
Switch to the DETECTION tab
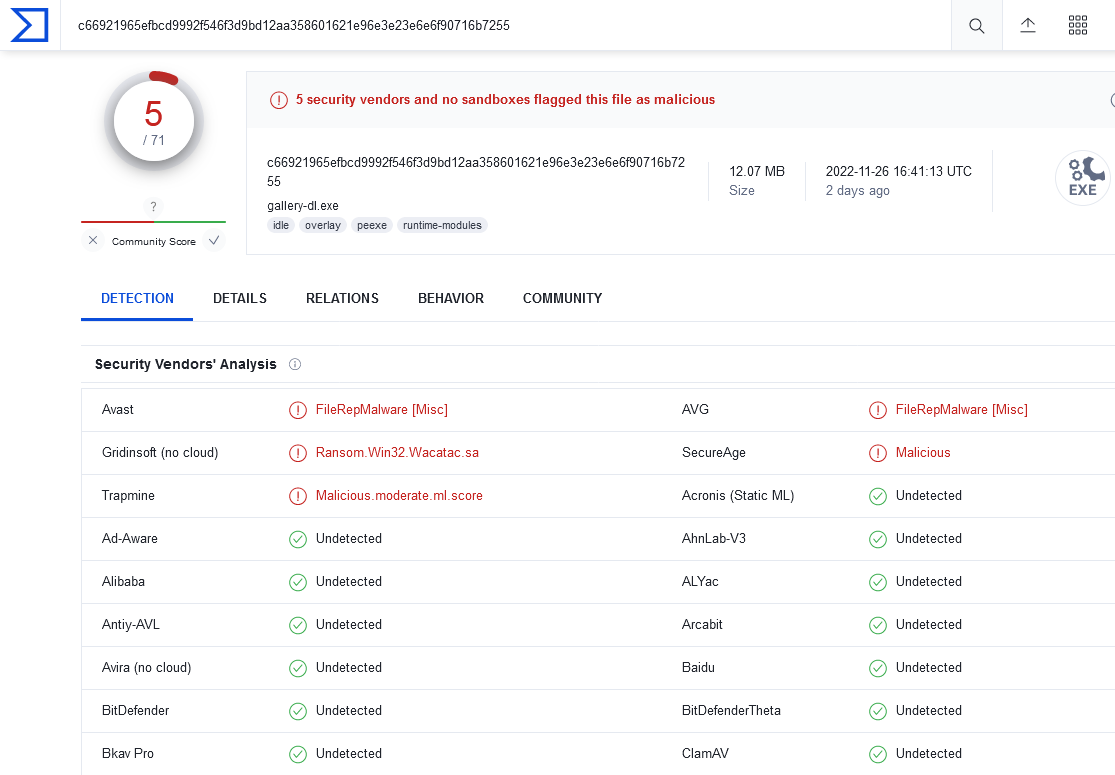pyautogui.click(x=137, y=299)
